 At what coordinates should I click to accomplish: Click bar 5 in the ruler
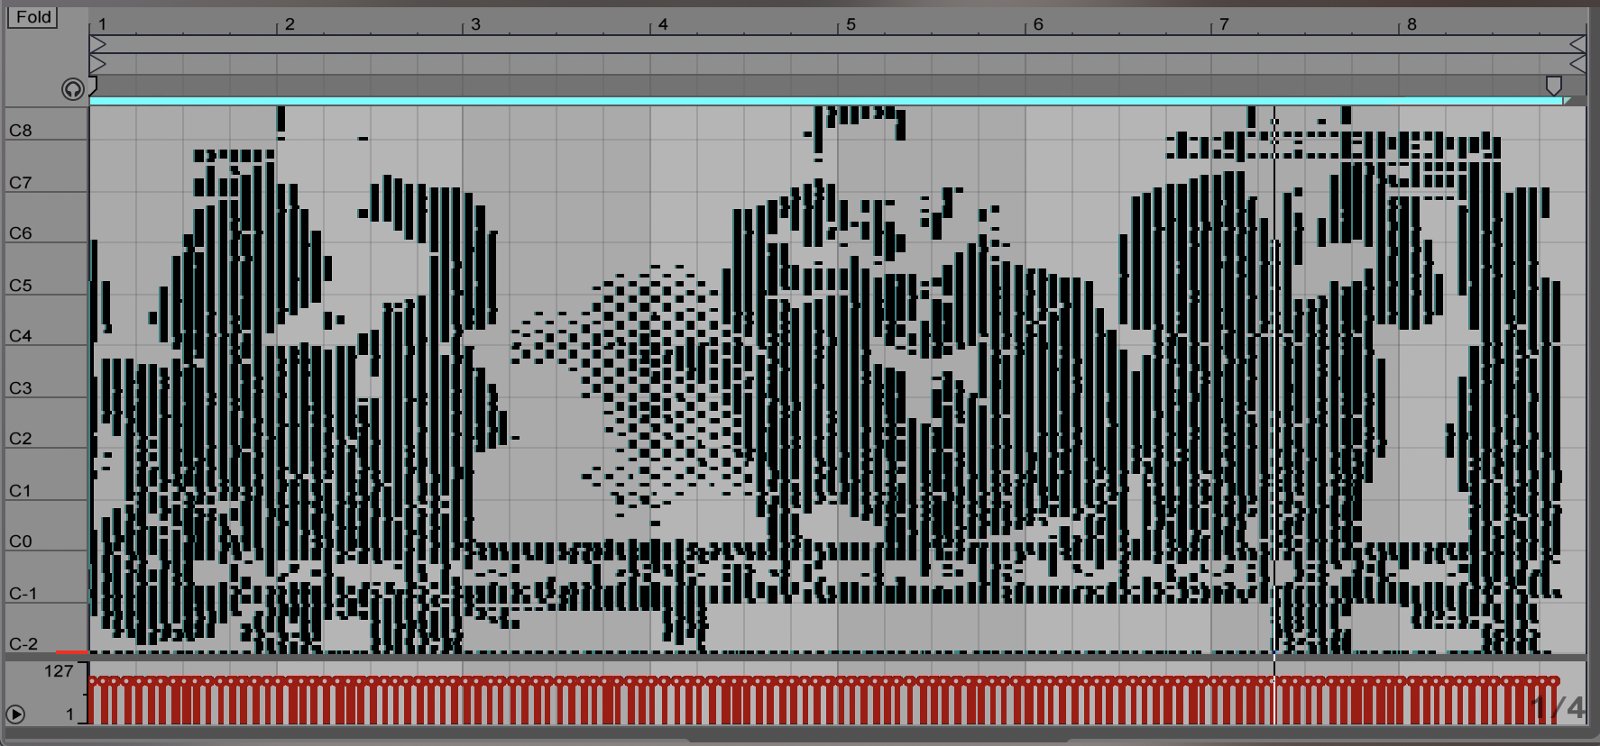click(850, 24)
